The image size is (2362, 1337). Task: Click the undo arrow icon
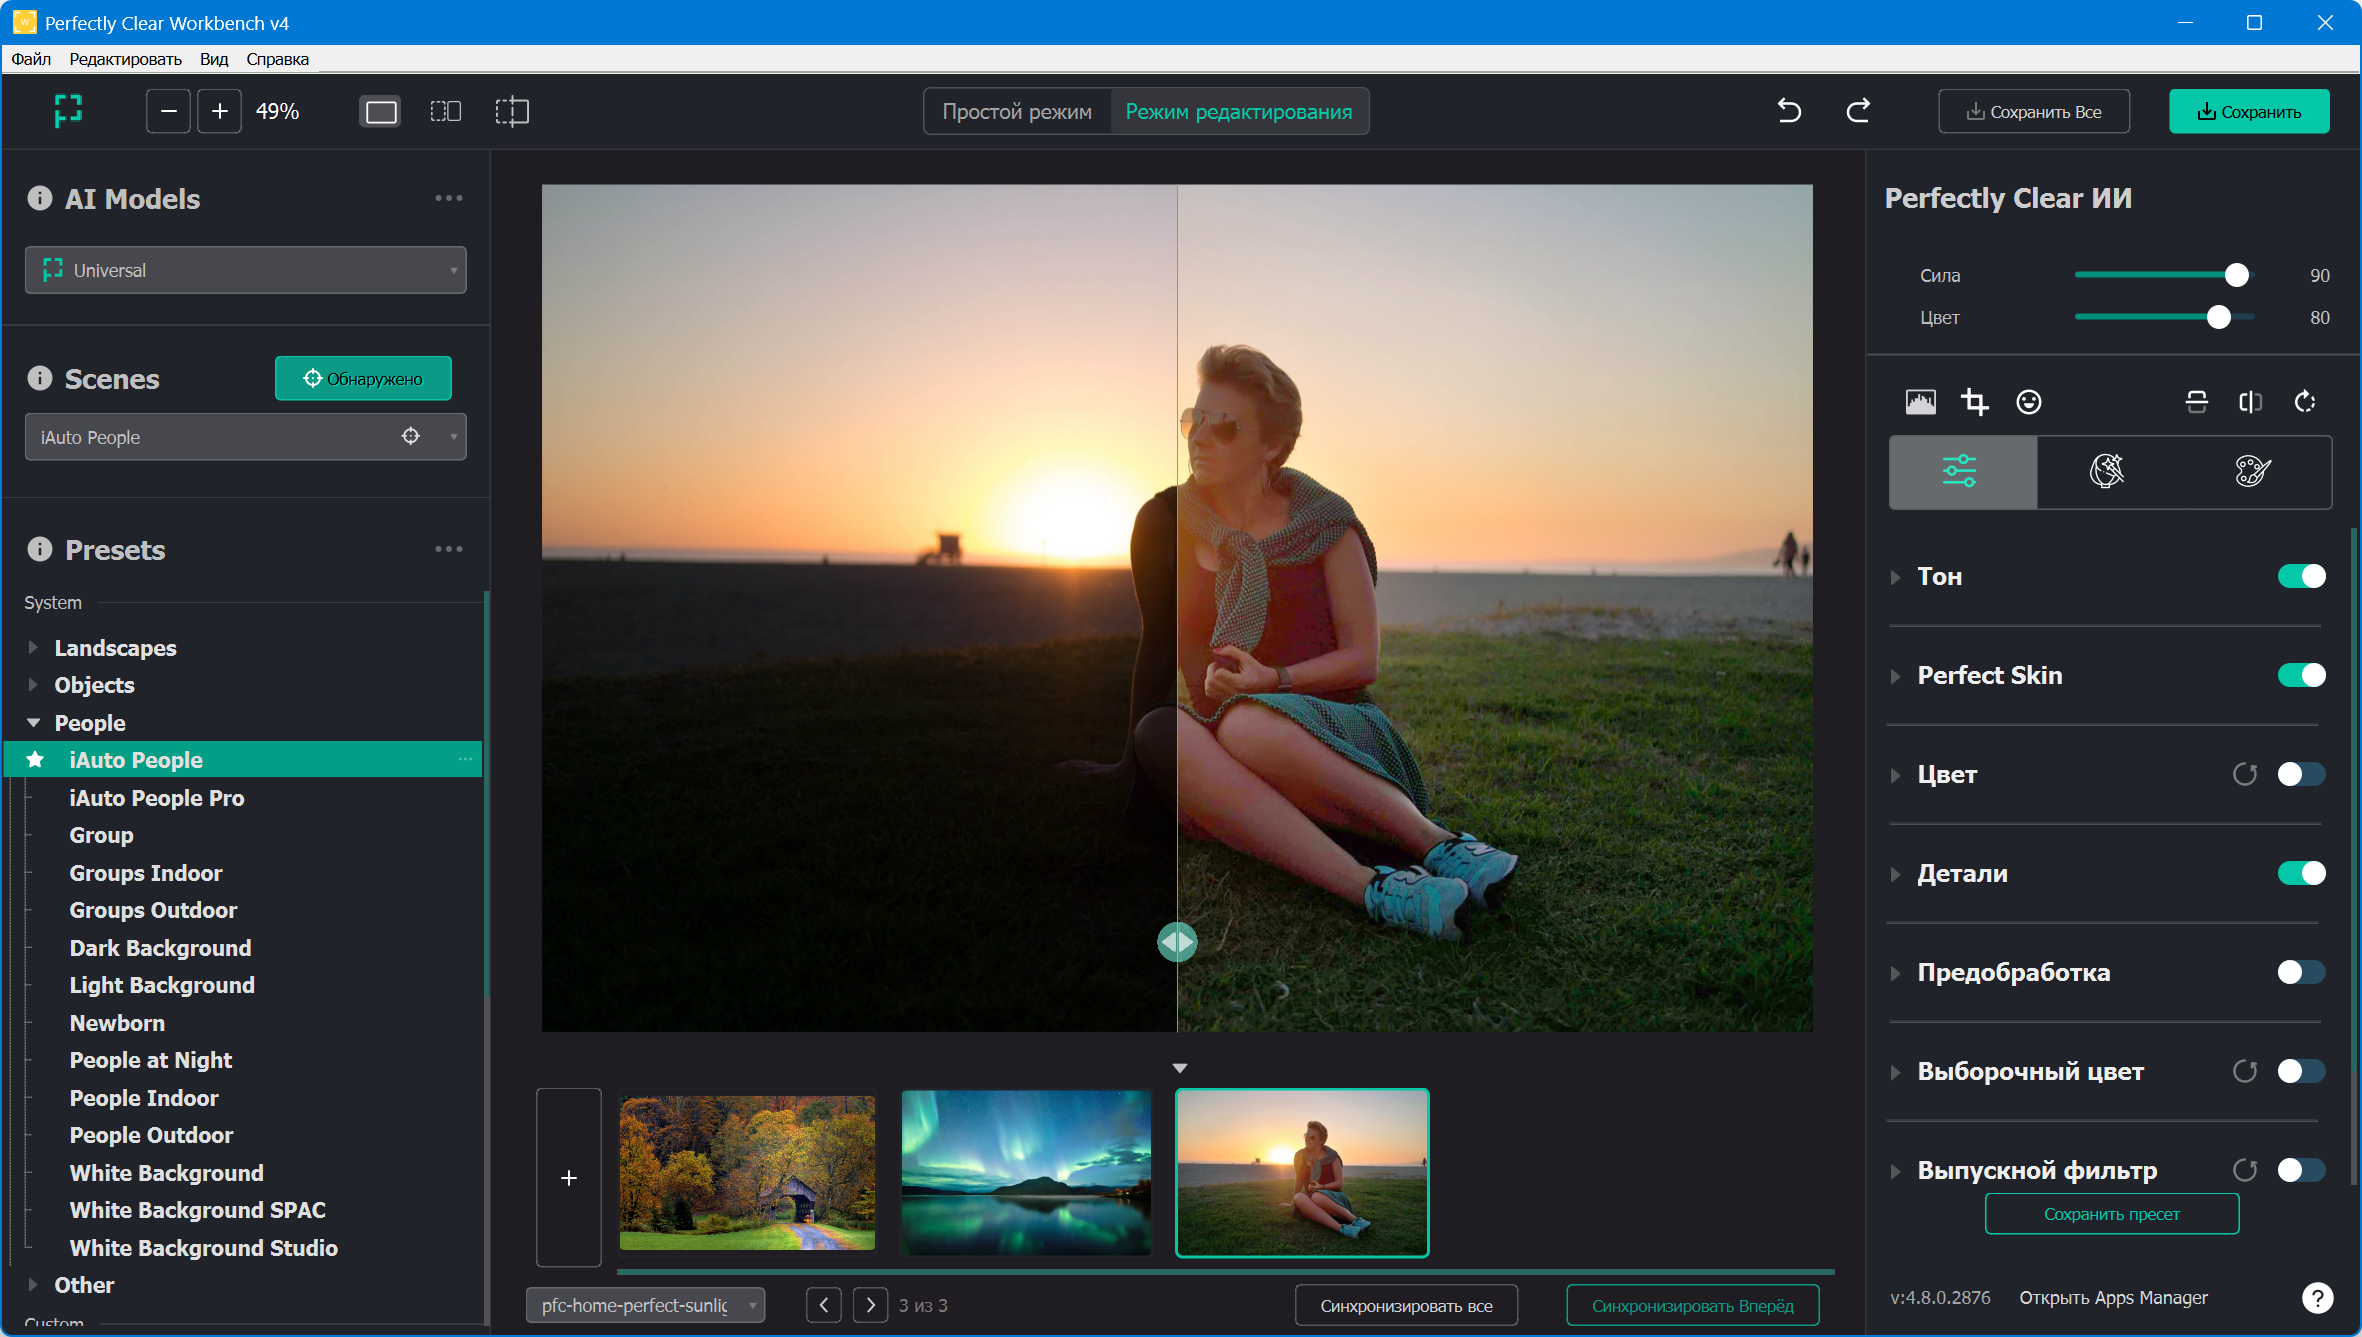[x=1789, y=111]
